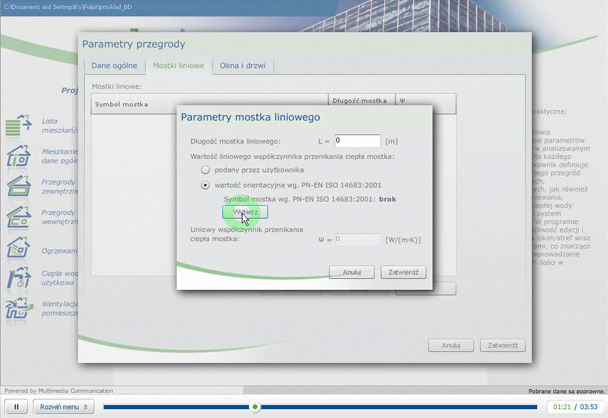The height and width of the screenshot is (418, 608).
Task: Click Anuluj in Parametry mostka liniowego dialog
Action: [x=352, y=272]
